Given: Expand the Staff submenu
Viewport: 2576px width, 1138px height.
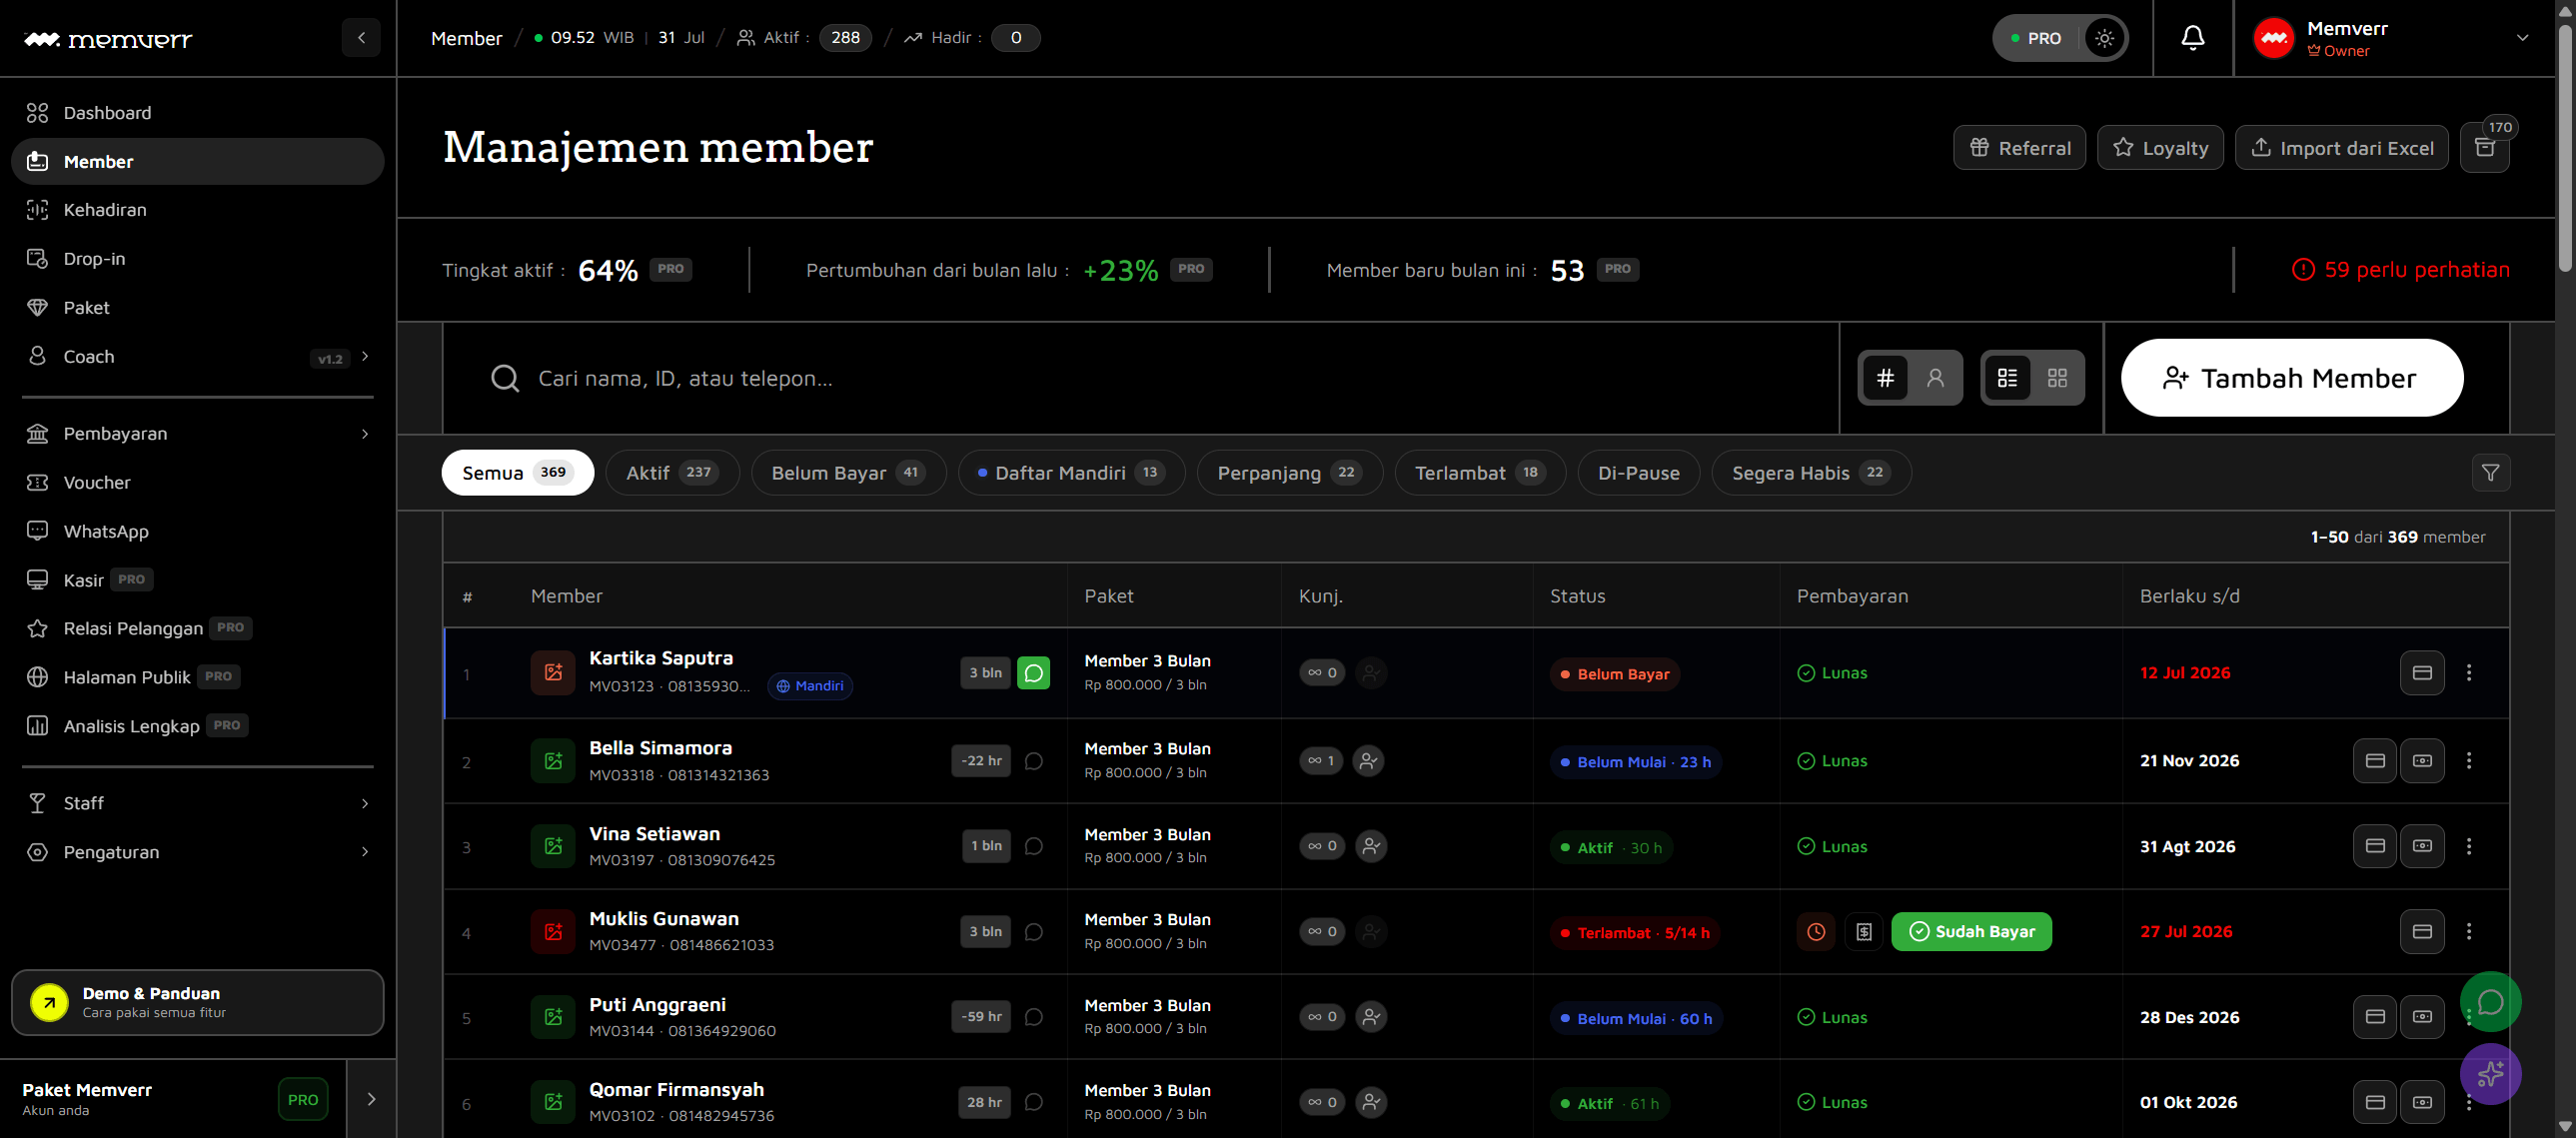Looking at the screenshot, I should [365, 803].
